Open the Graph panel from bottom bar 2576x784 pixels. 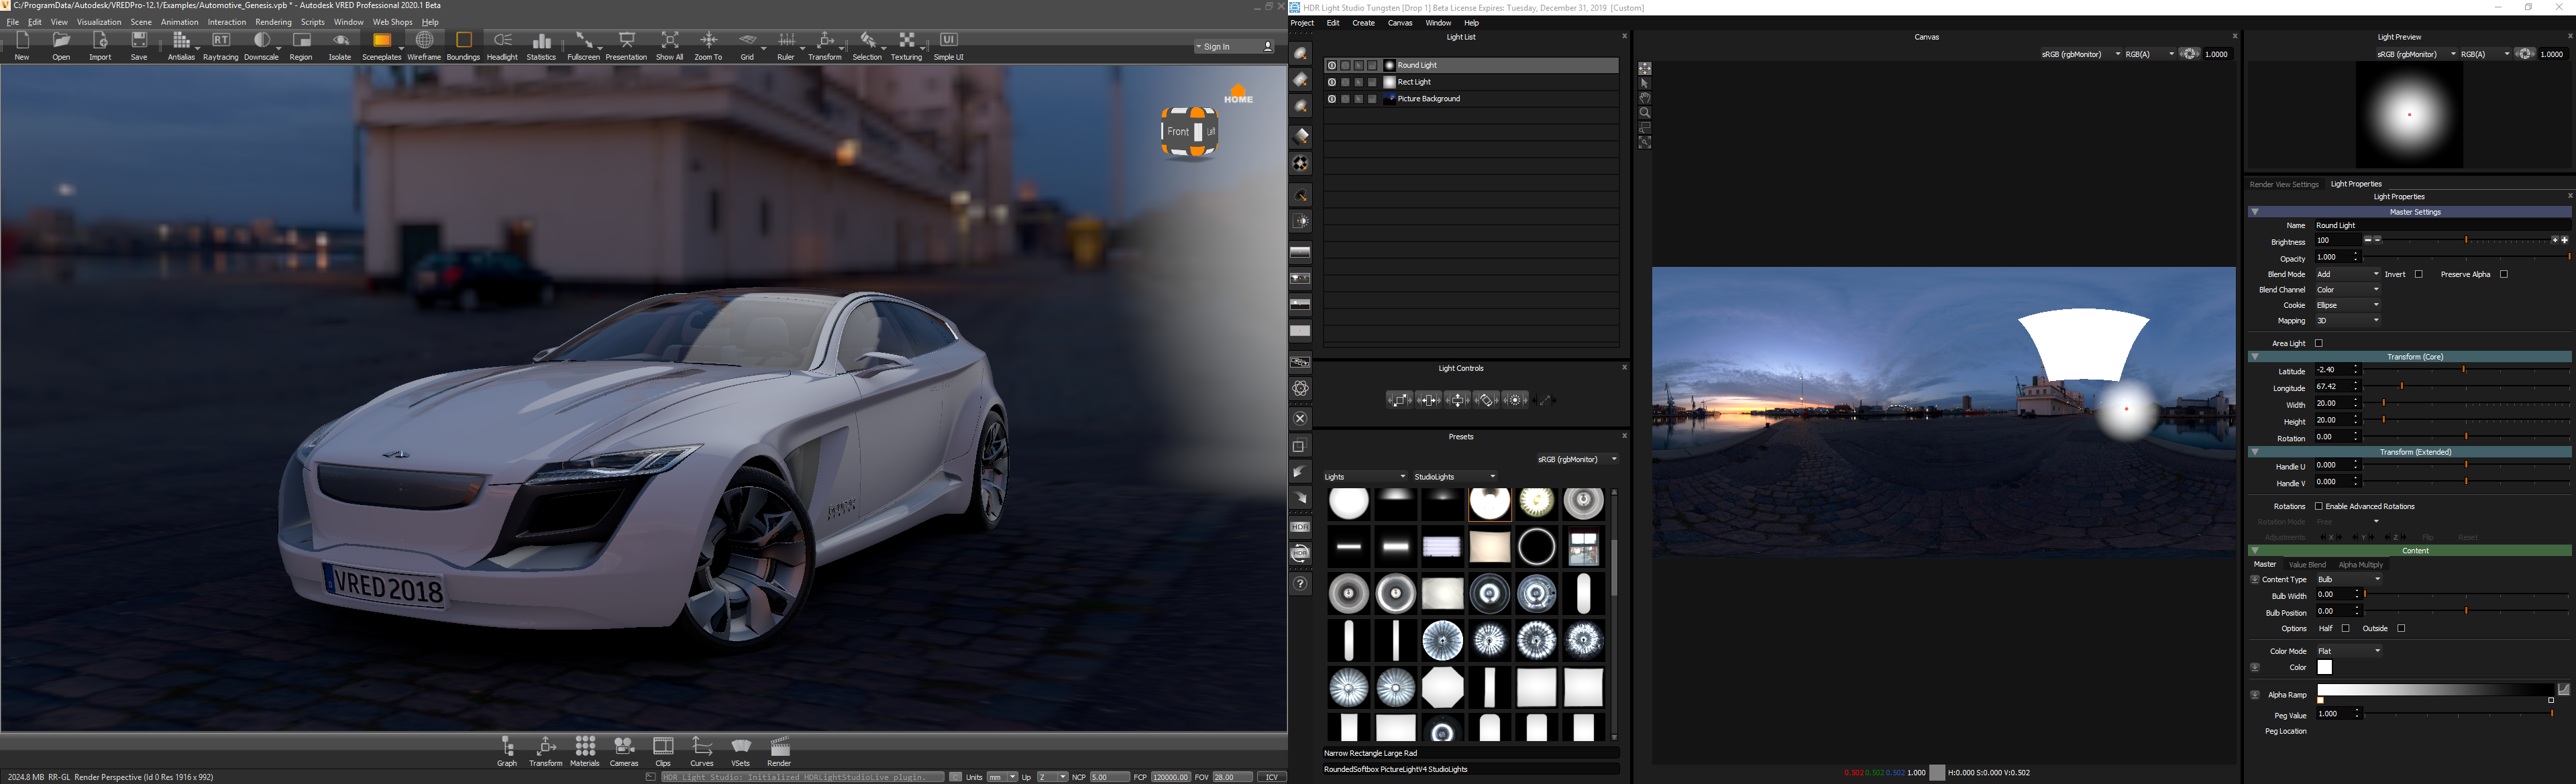point(507,751)
